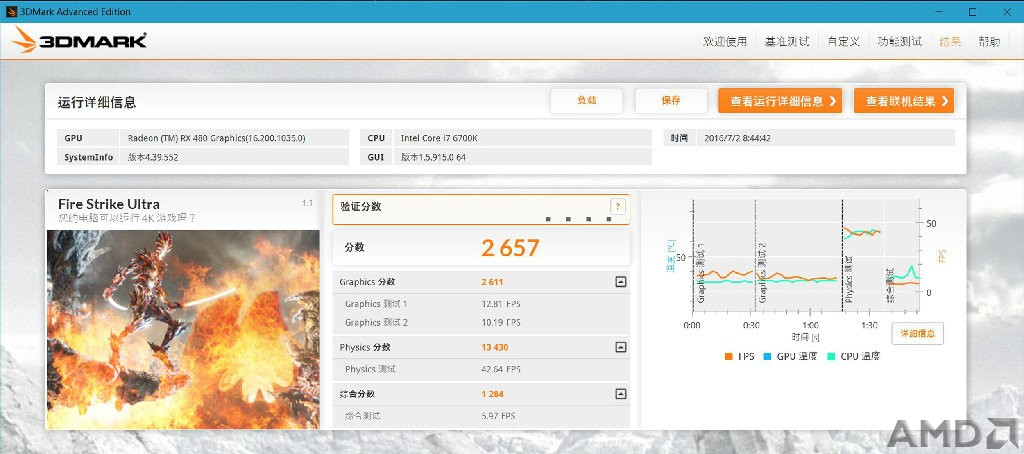Screen dimensions: 1024x454
Task: Click the 3DMark logo in the header
Action: [x=79, y=40]
